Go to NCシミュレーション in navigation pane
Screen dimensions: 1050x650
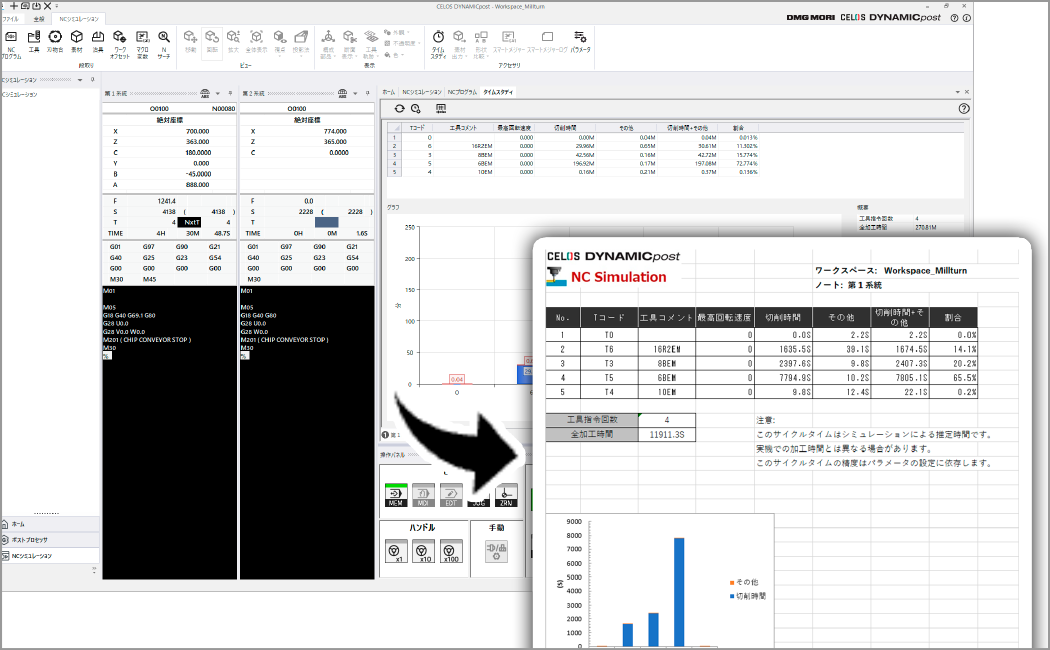tap(50, 556)
